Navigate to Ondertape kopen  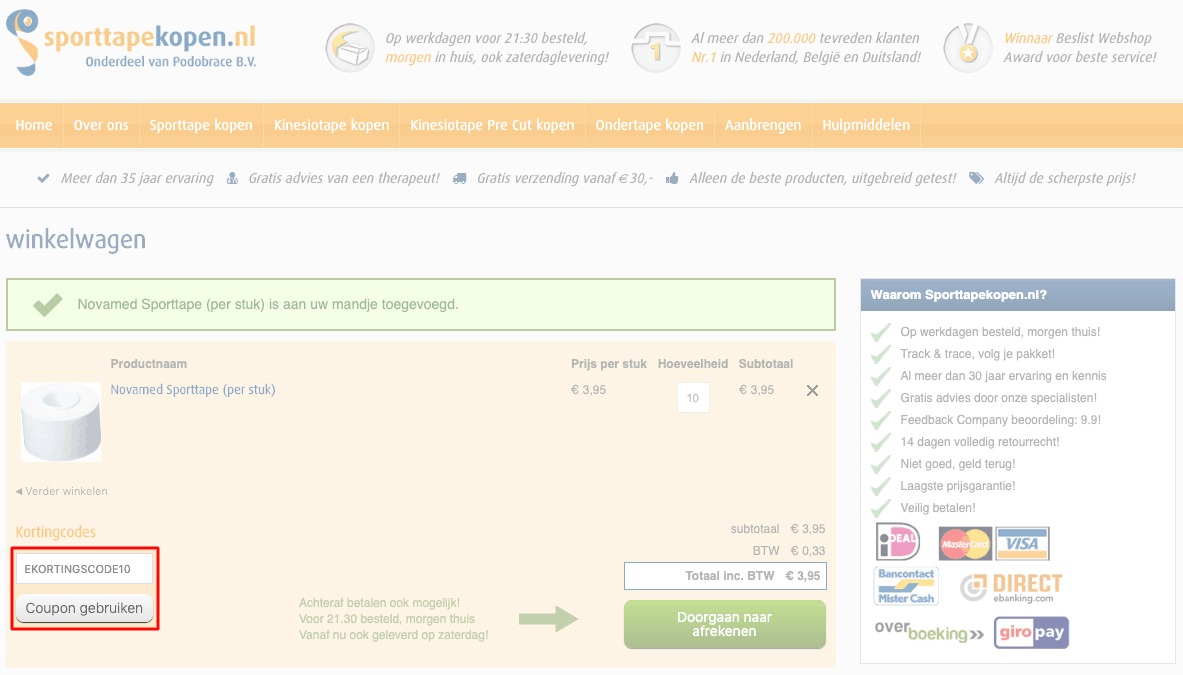(x=650, y=125)
